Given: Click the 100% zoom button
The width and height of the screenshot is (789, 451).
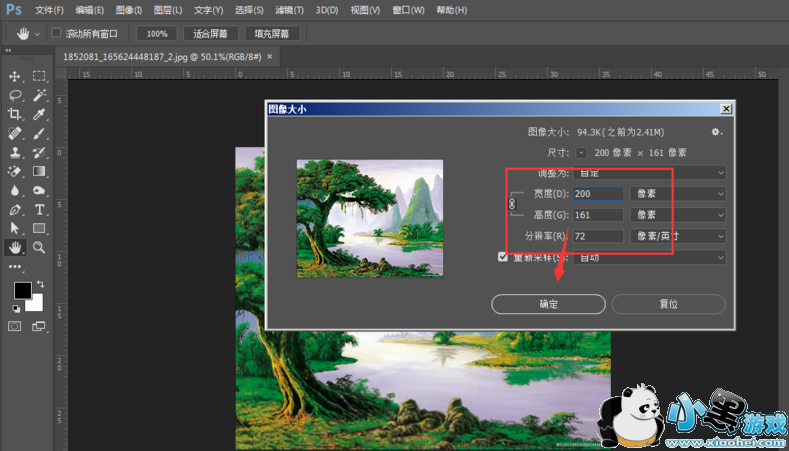Looking at the screenshot, I should pos(157,34).
